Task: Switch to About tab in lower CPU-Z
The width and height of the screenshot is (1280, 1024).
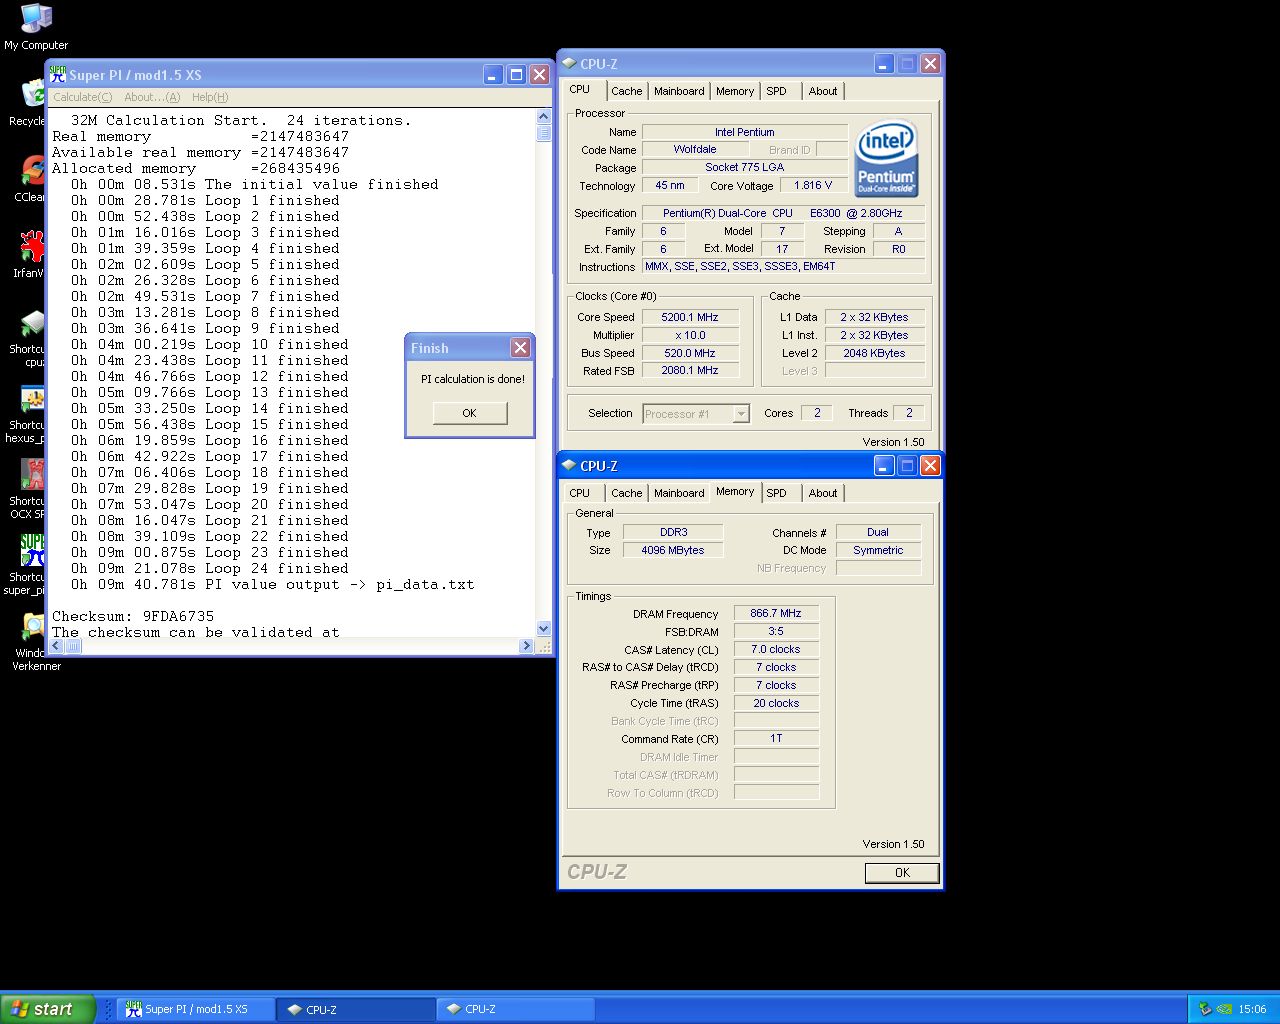Action: tap(823, 493)
